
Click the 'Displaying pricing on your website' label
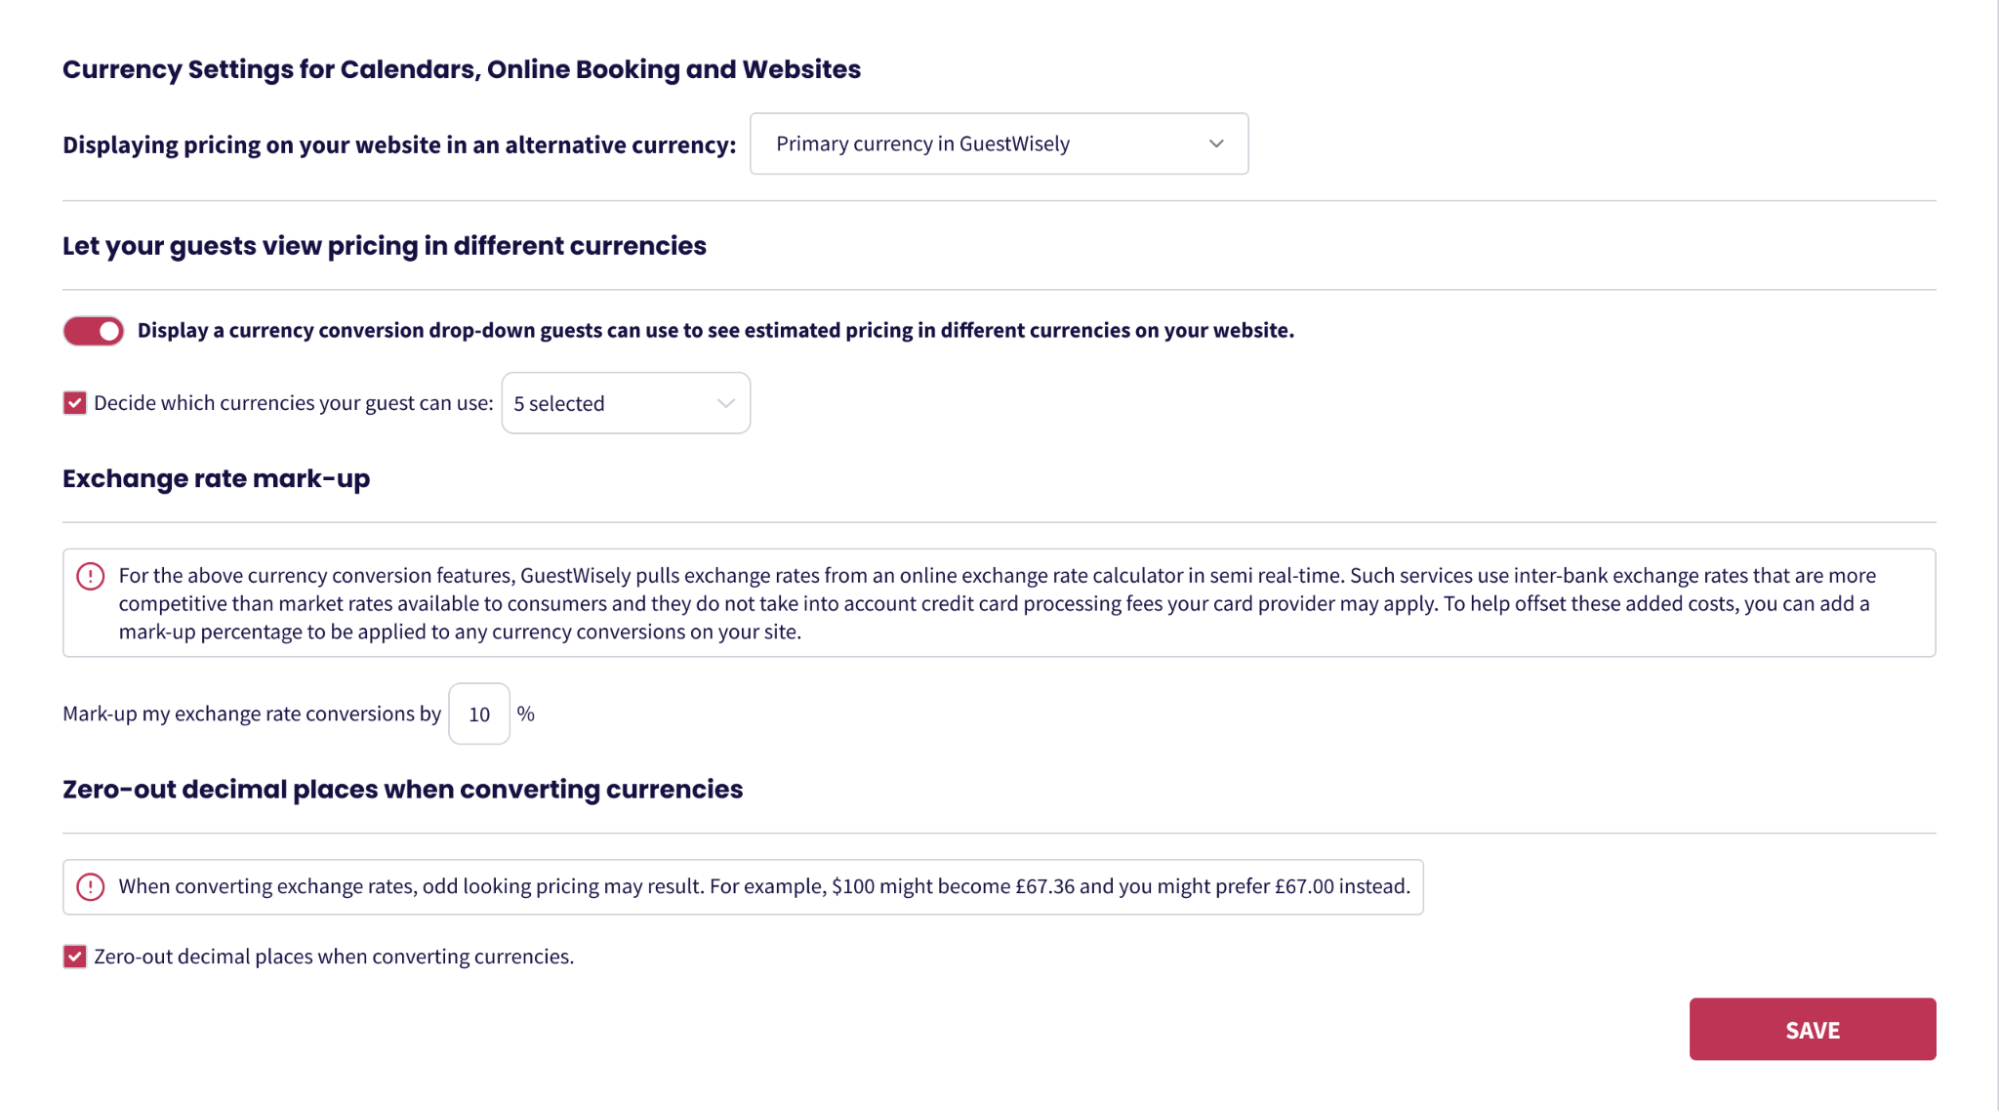(x=399, y=145)
